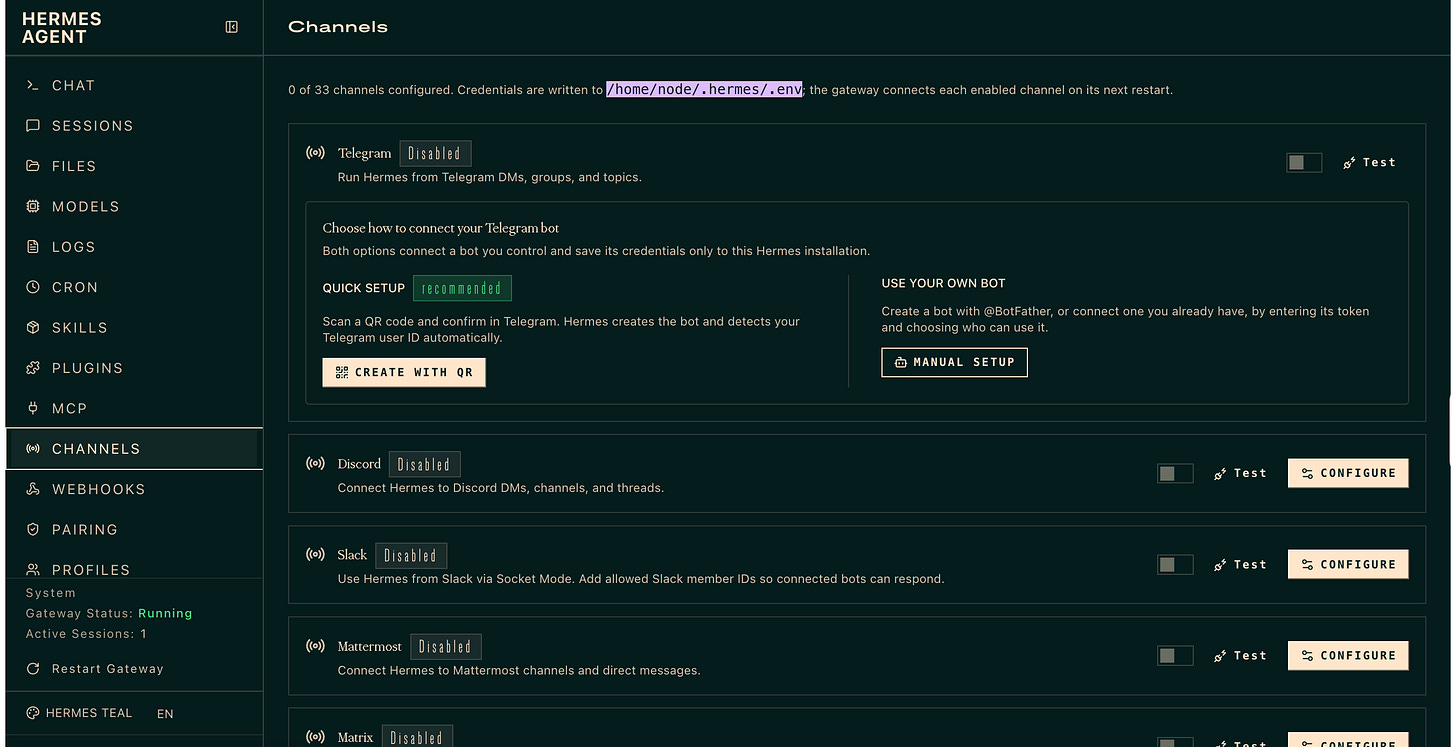Click the Hermes Teal palette icon
1456x747 pixels.
32,713
